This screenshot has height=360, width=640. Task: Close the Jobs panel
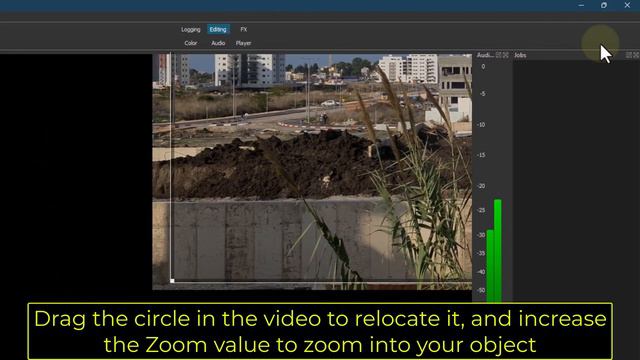[636, 55]
